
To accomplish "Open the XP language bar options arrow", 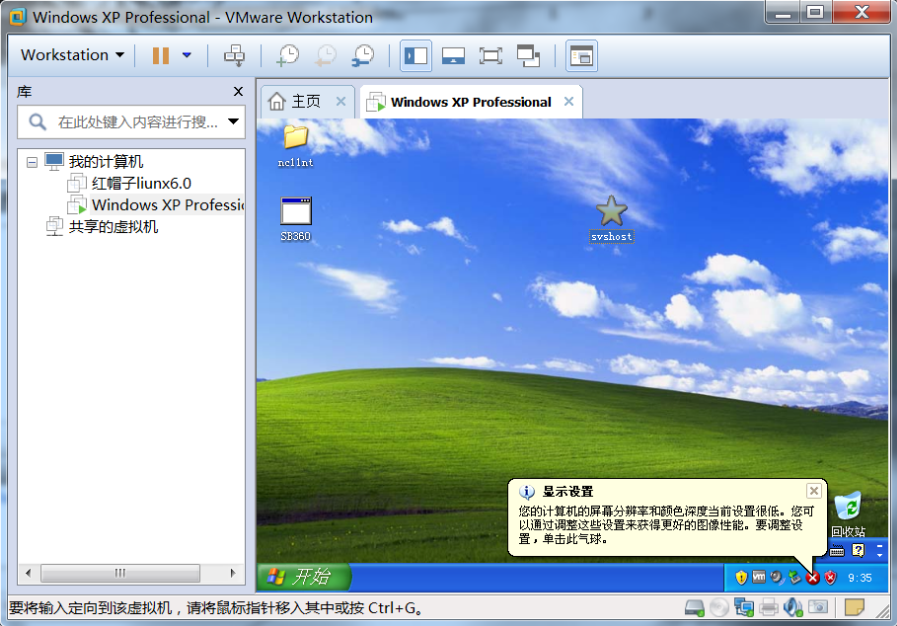I will (x=880, y=555).
